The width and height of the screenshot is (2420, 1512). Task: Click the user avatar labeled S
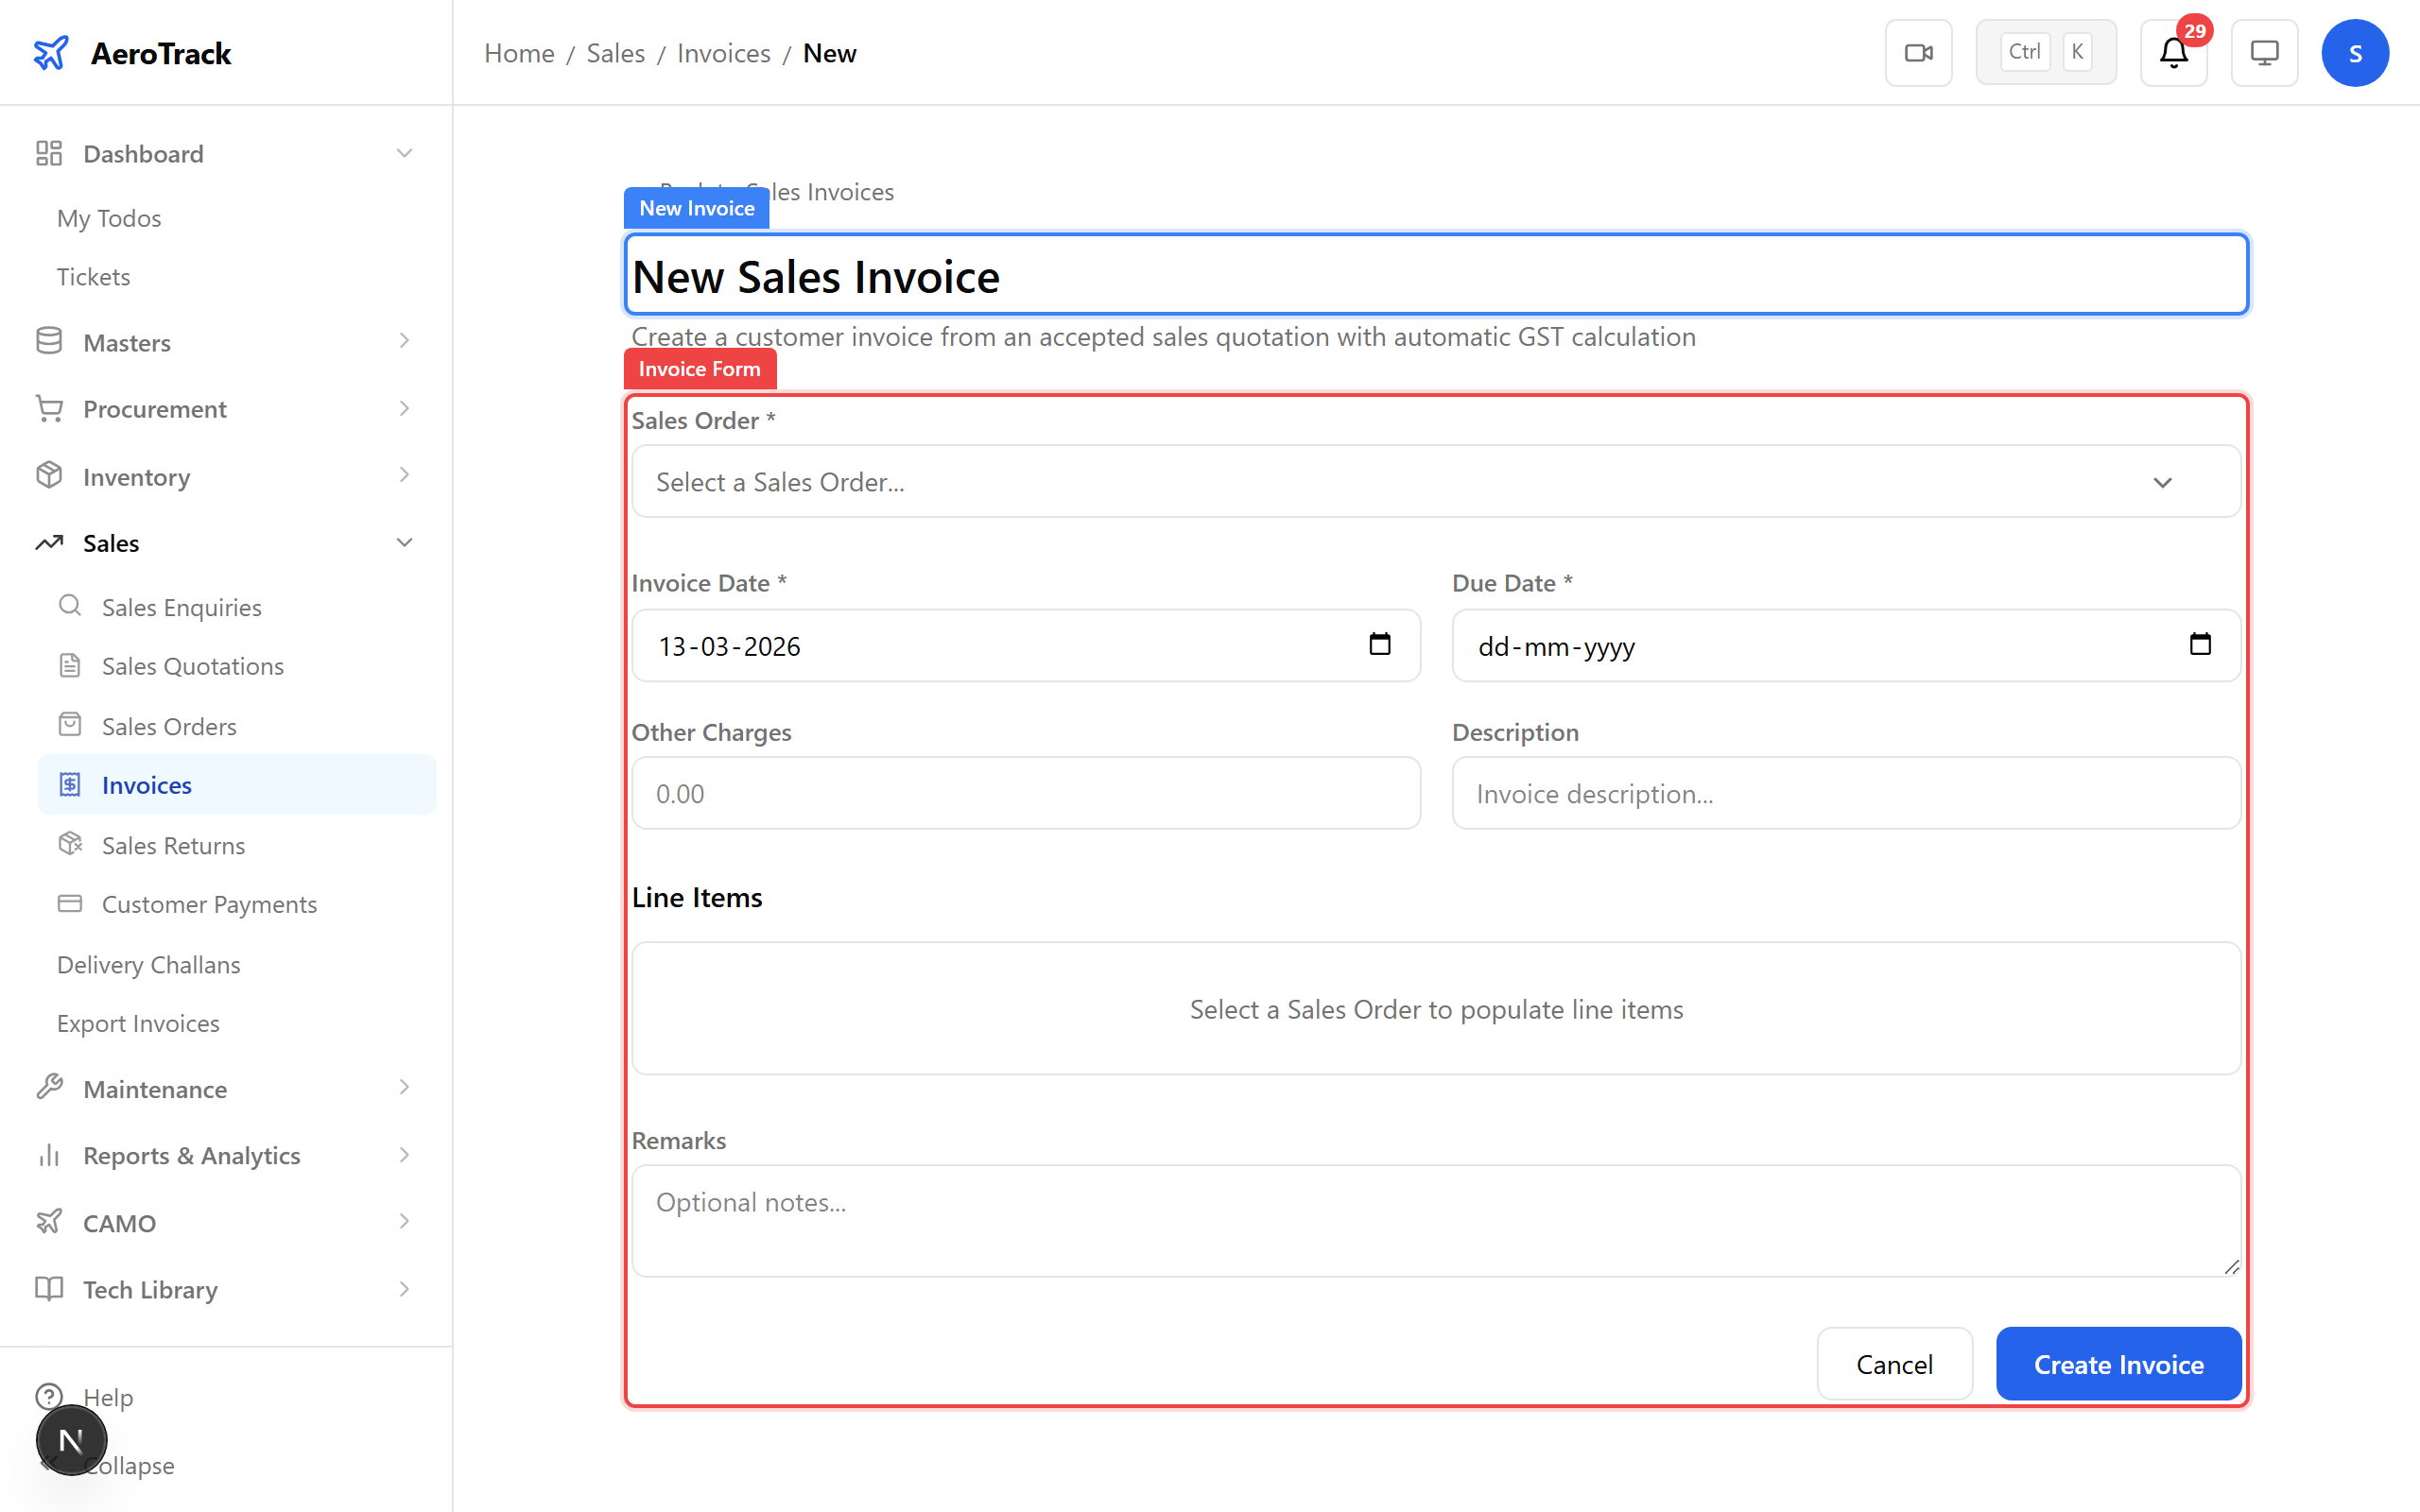pos(2355,52)
